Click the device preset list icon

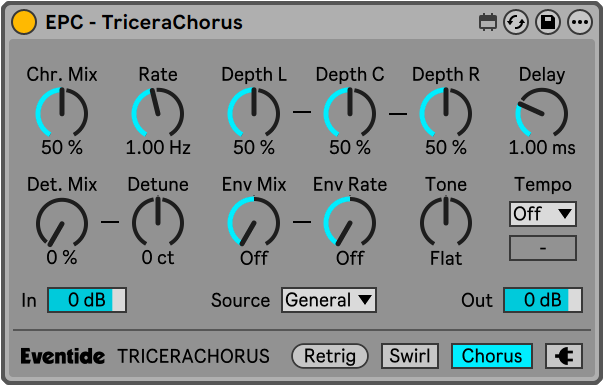488,22
